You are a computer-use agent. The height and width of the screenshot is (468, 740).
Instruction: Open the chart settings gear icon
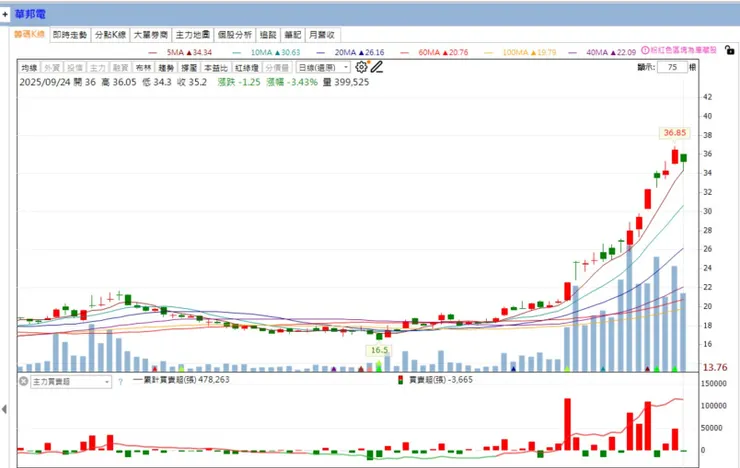click(x=361, y=67)
